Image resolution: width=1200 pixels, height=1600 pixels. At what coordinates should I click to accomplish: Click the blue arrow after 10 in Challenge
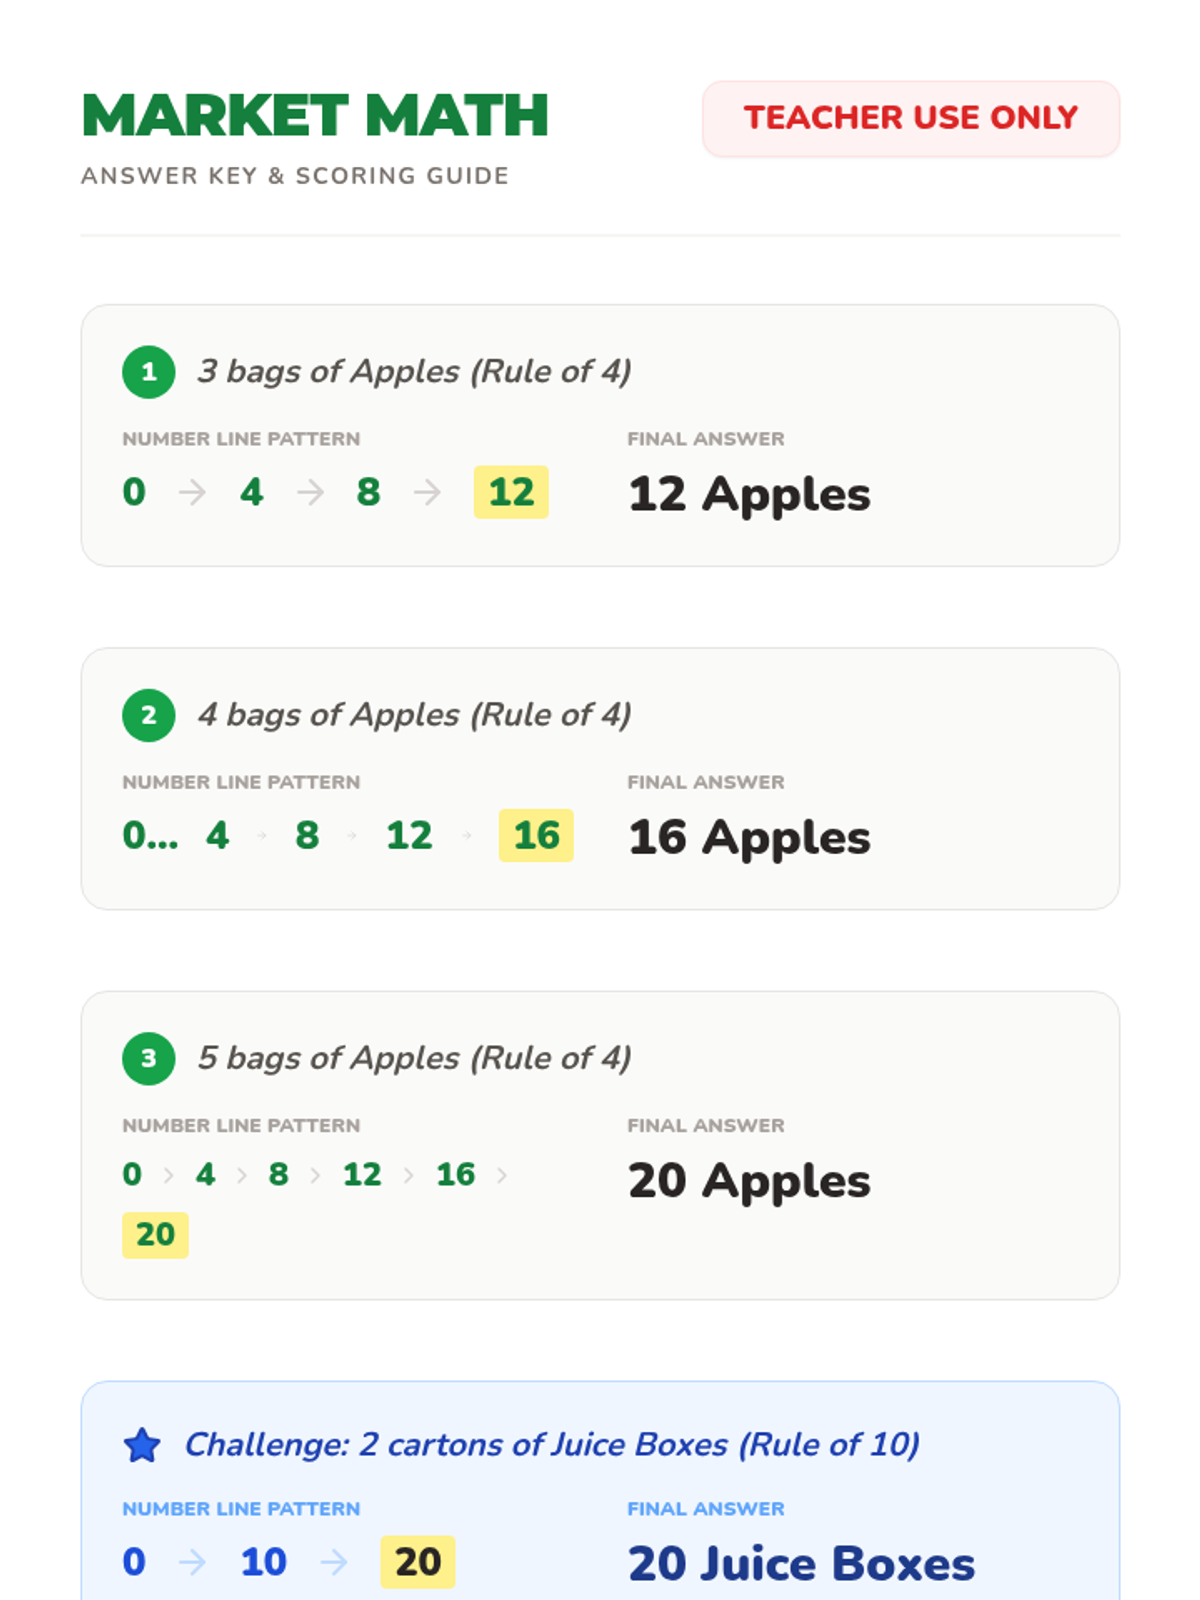(334, 1562)
